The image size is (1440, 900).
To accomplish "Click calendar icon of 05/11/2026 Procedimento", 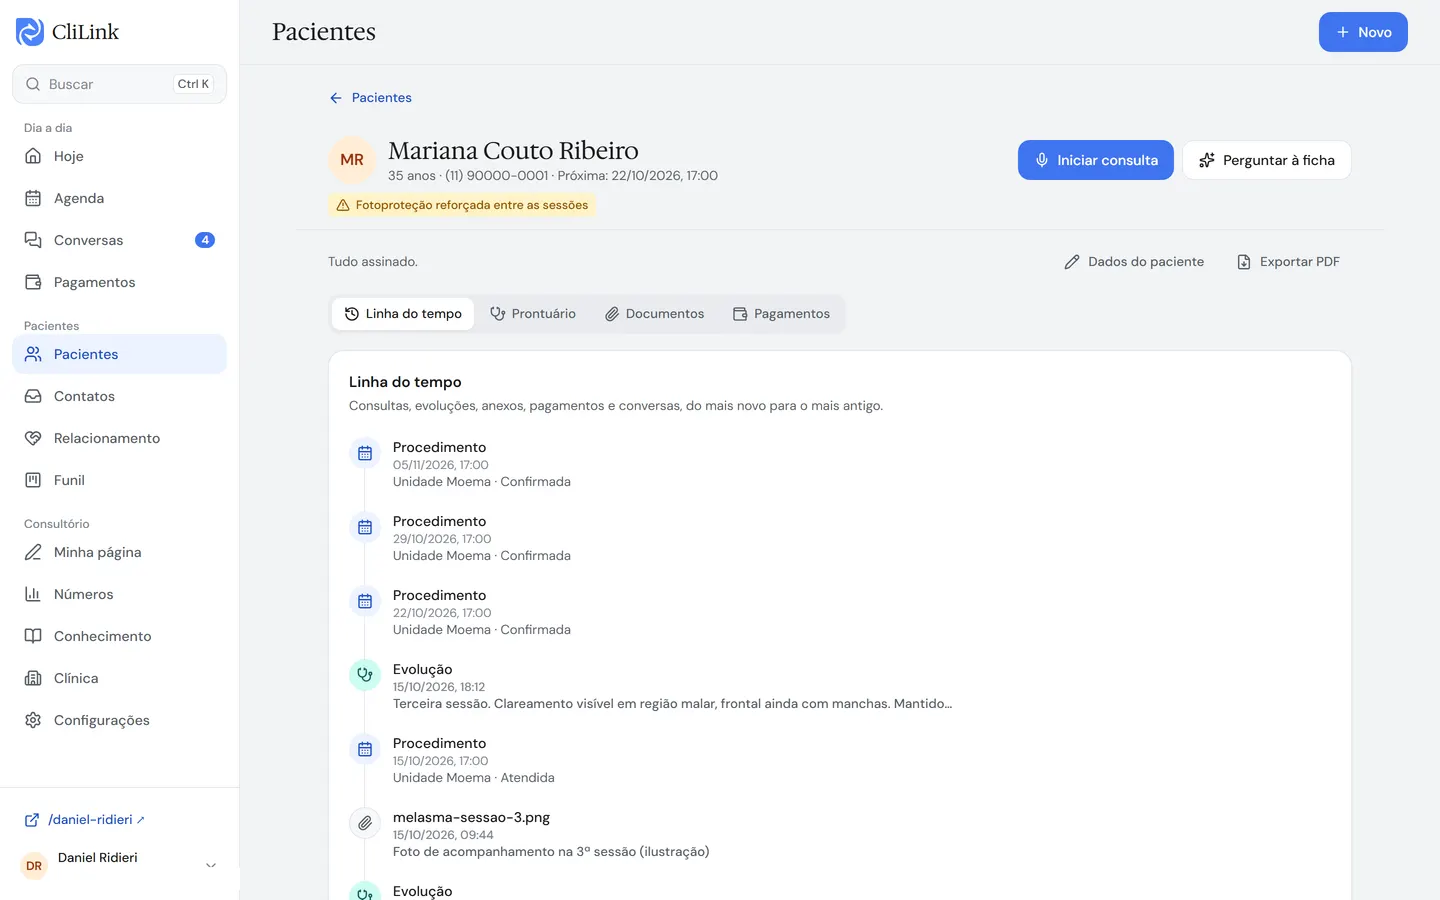I will pyautogui.click(x=365, y=453).
